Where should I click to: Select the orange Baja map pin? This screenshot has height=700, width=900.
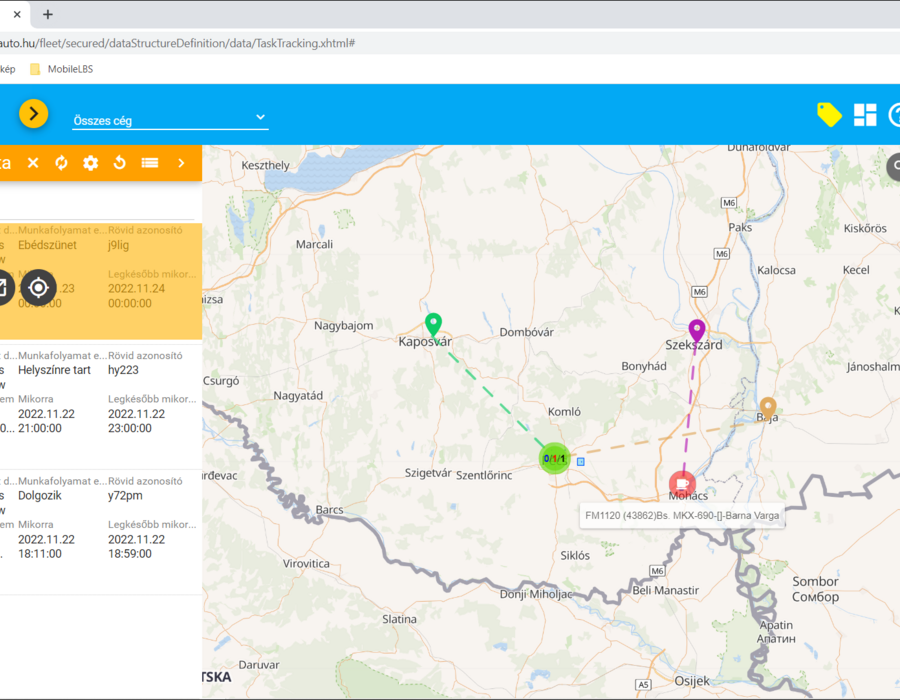pyautogui.click(x=767, y=409)
